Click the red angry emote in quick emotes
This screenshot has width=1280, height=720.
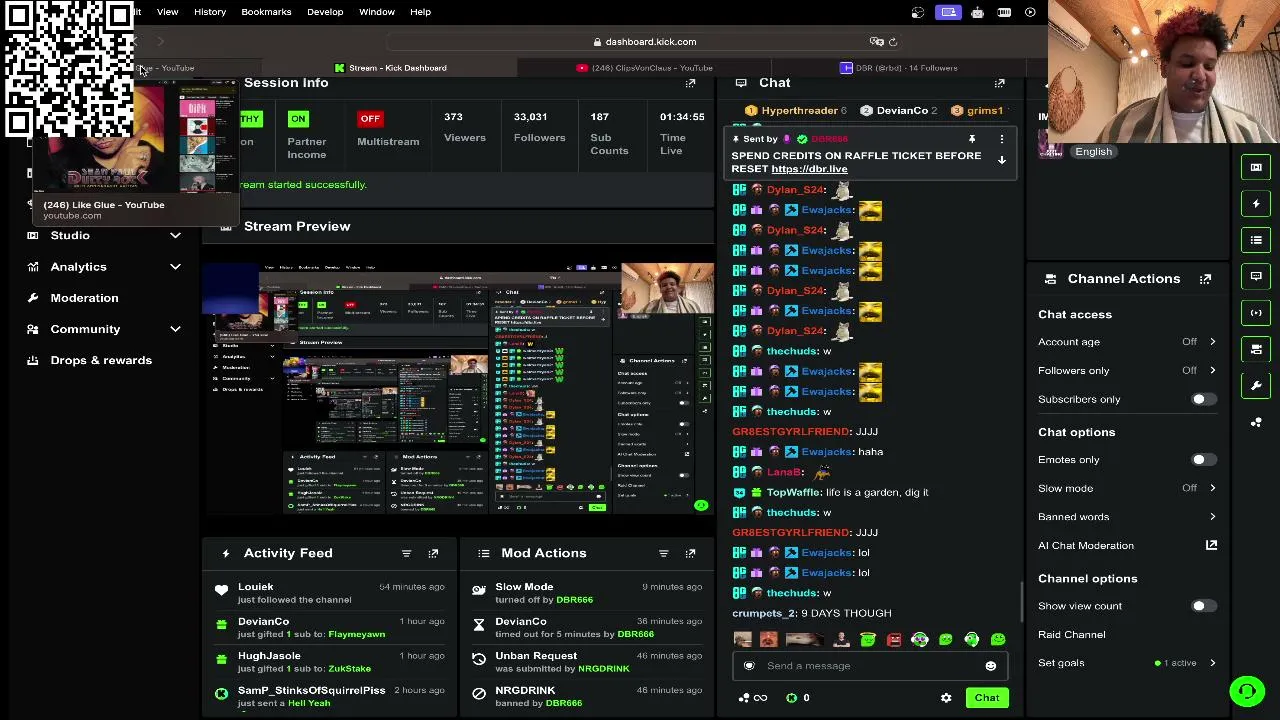pyautogui.click(x=893, y=639)
